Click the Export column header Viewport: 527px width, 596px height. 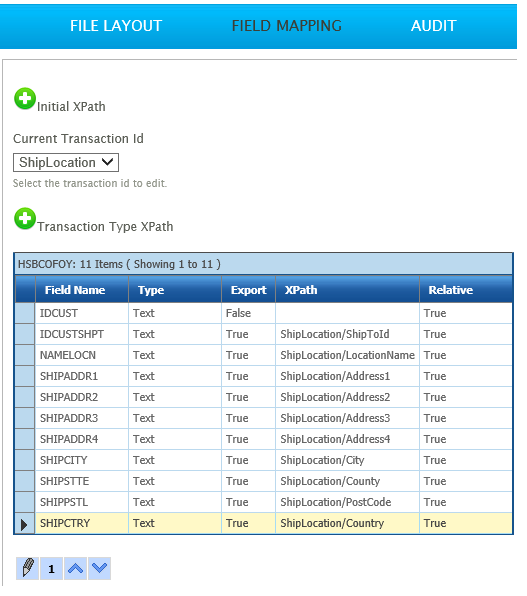248,290
